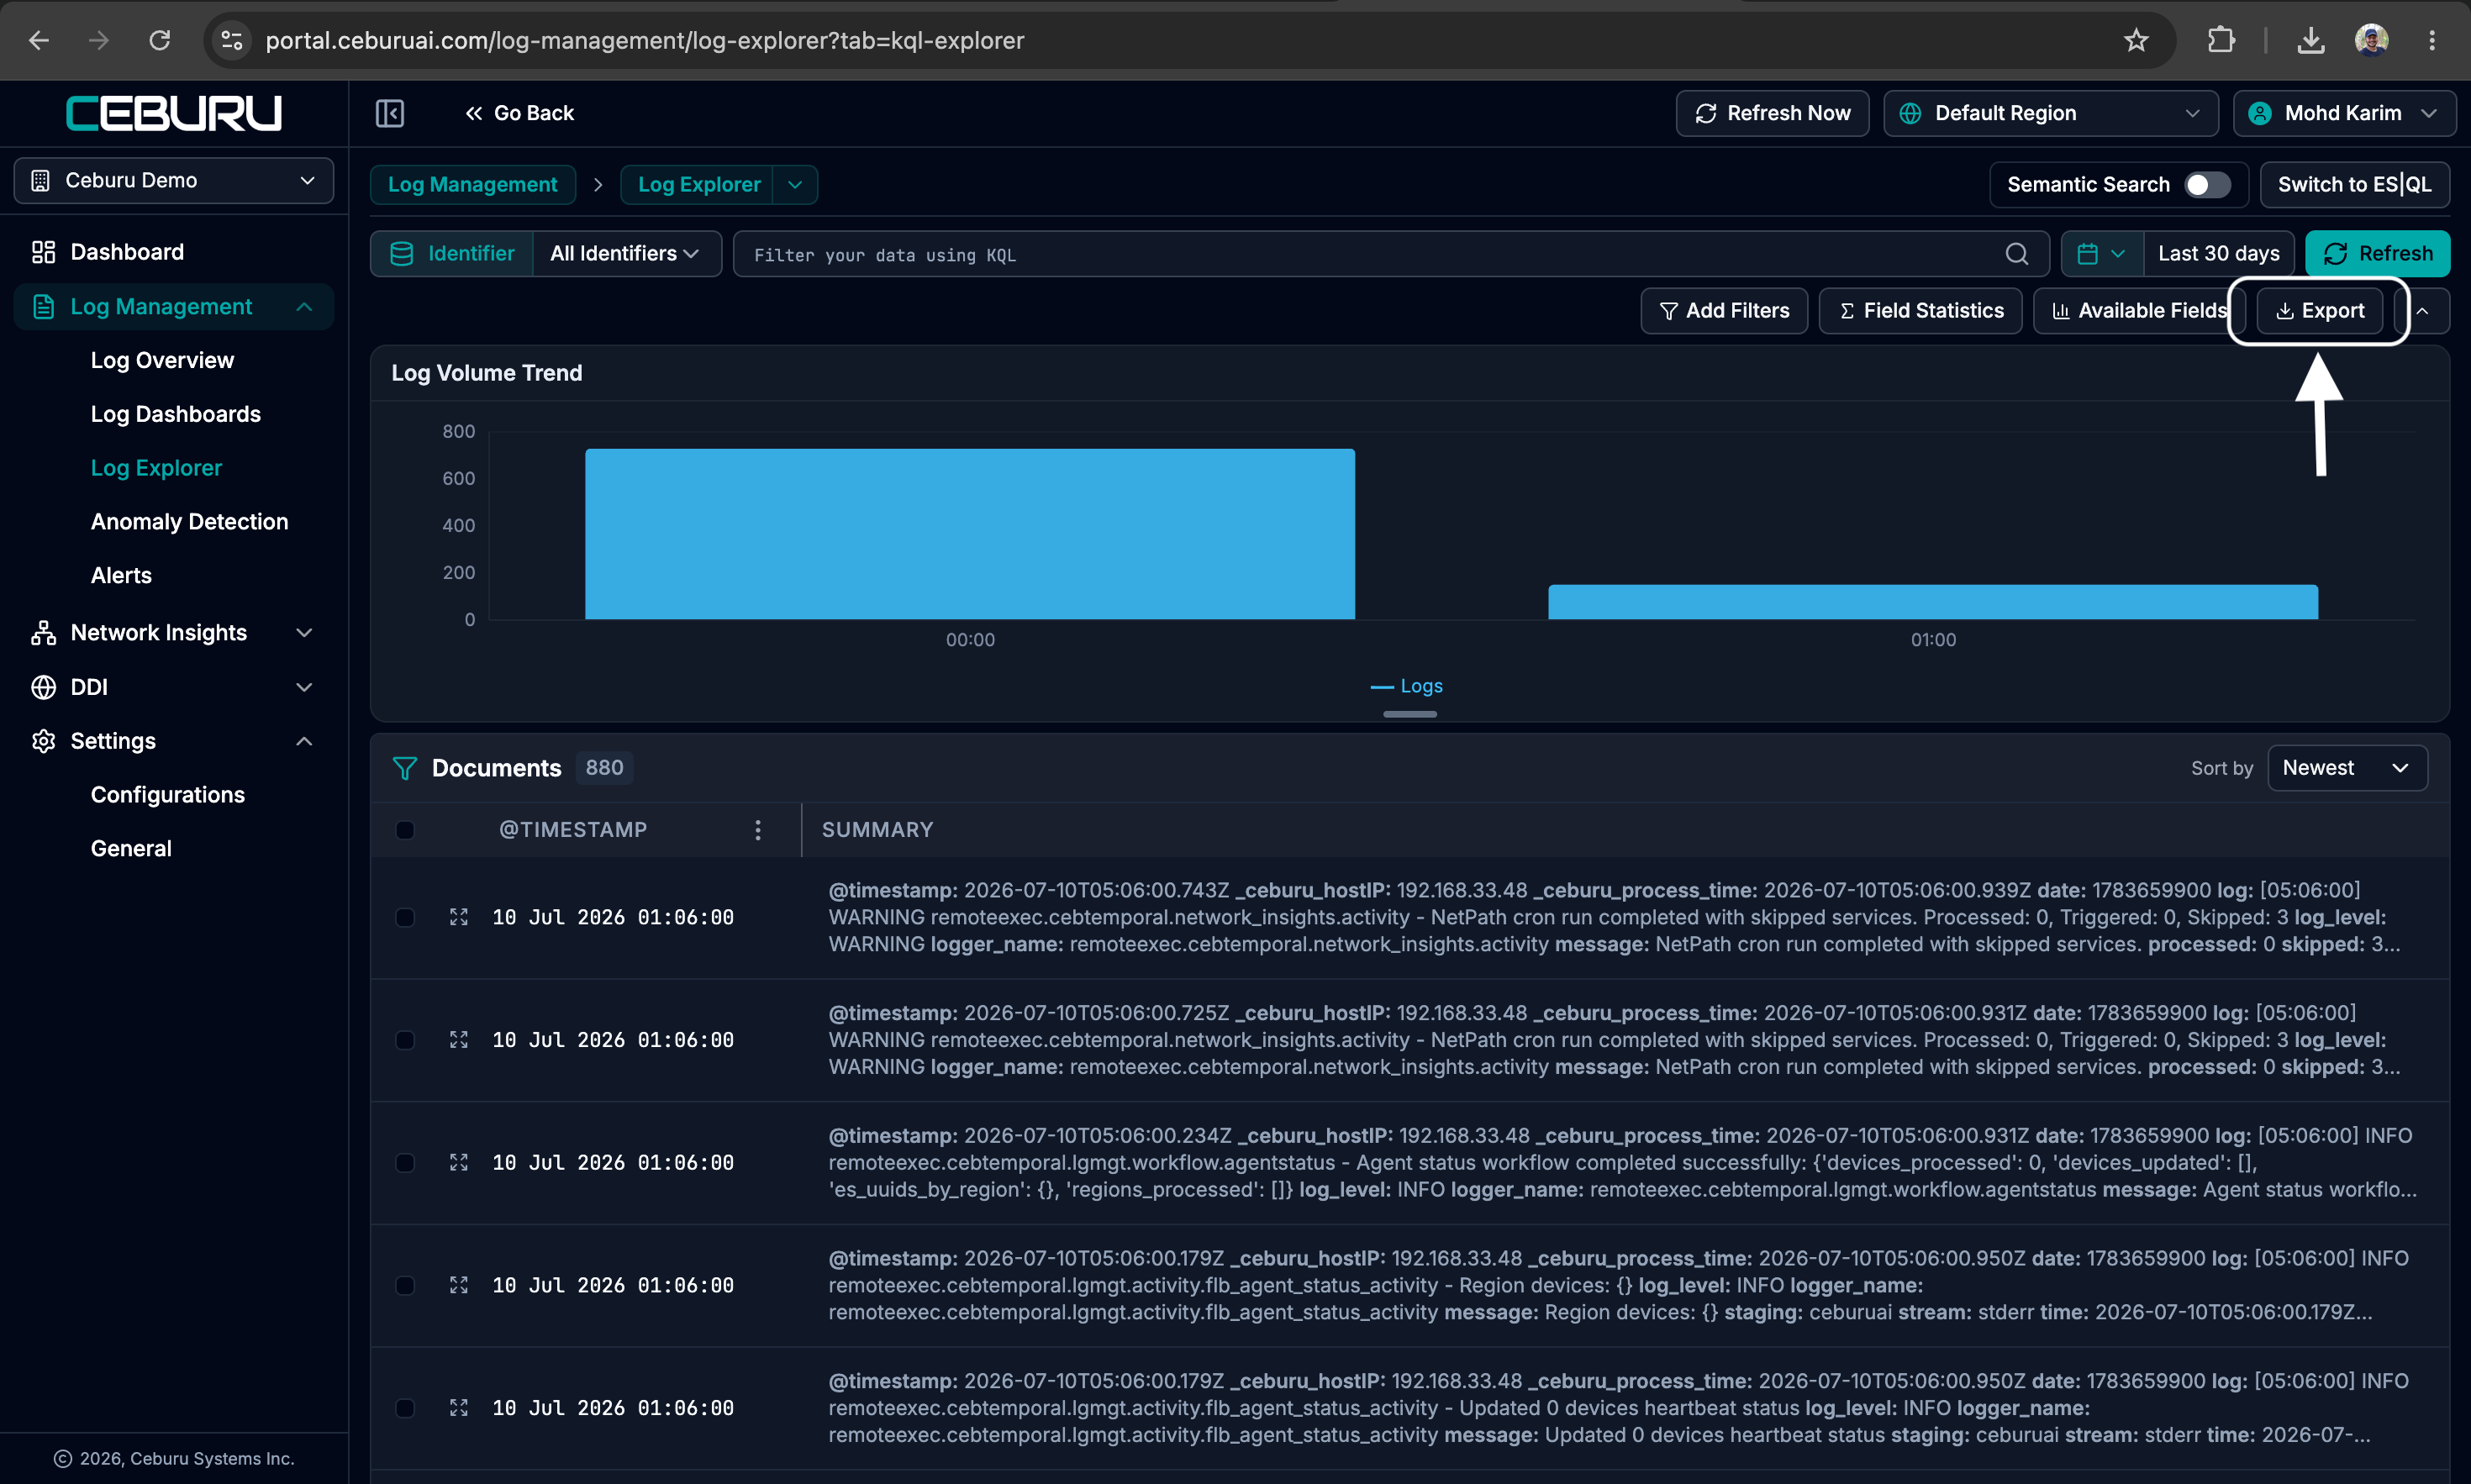The width and height of the screenshot is (2471, 1484).
Task: Open Available Fields
Action: click(x=2139, y=311)
